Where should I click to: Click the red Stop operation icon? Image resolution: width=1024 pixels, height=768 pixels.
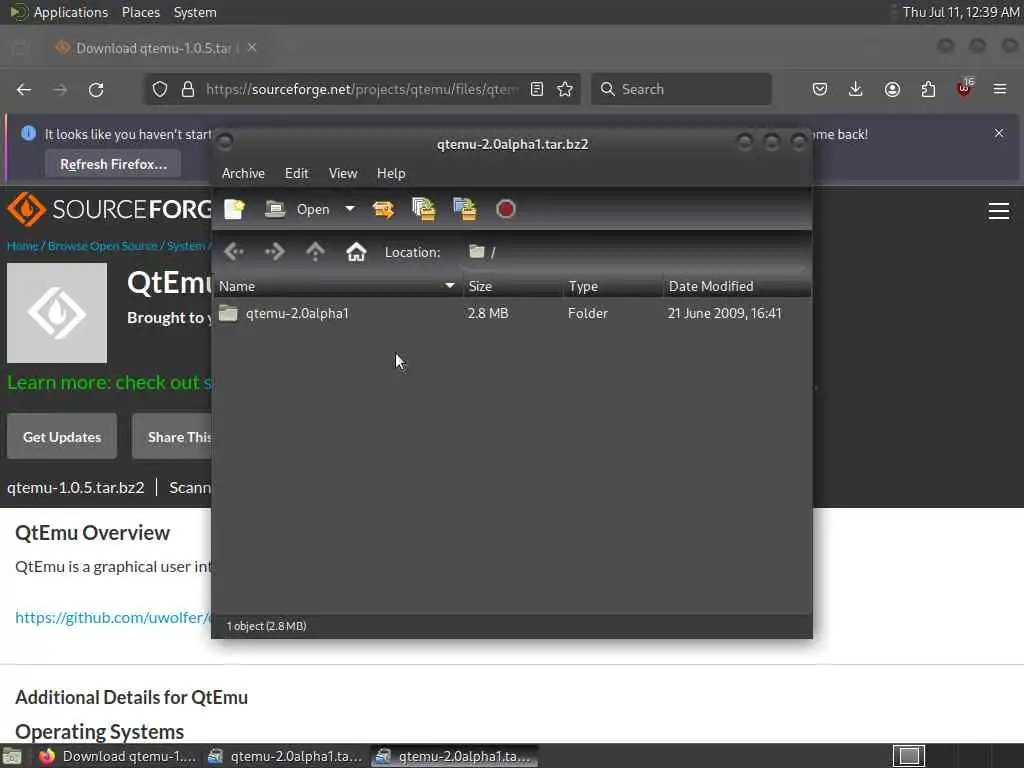pos(505,209)
